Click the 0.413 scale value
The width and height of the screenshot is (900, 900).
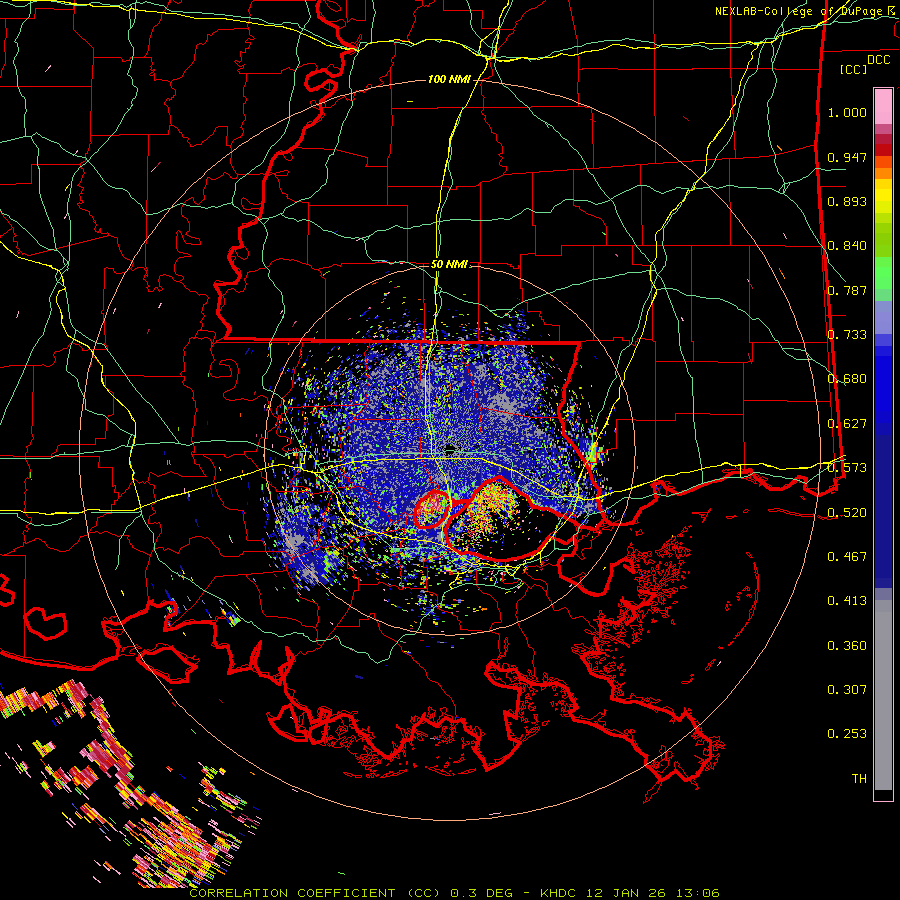point(847,601)
